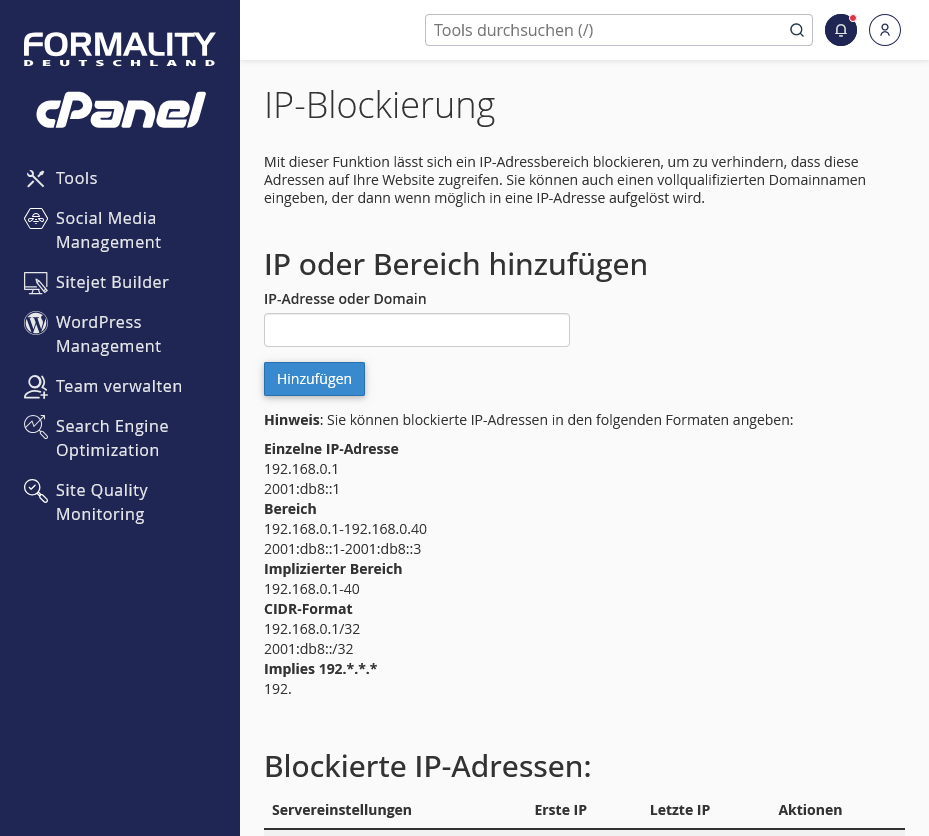Image resolution: width=929 pixels, height=836 pixels.
Task: Open the Search Engine Optimization page
Action: (x=112, y=438)
